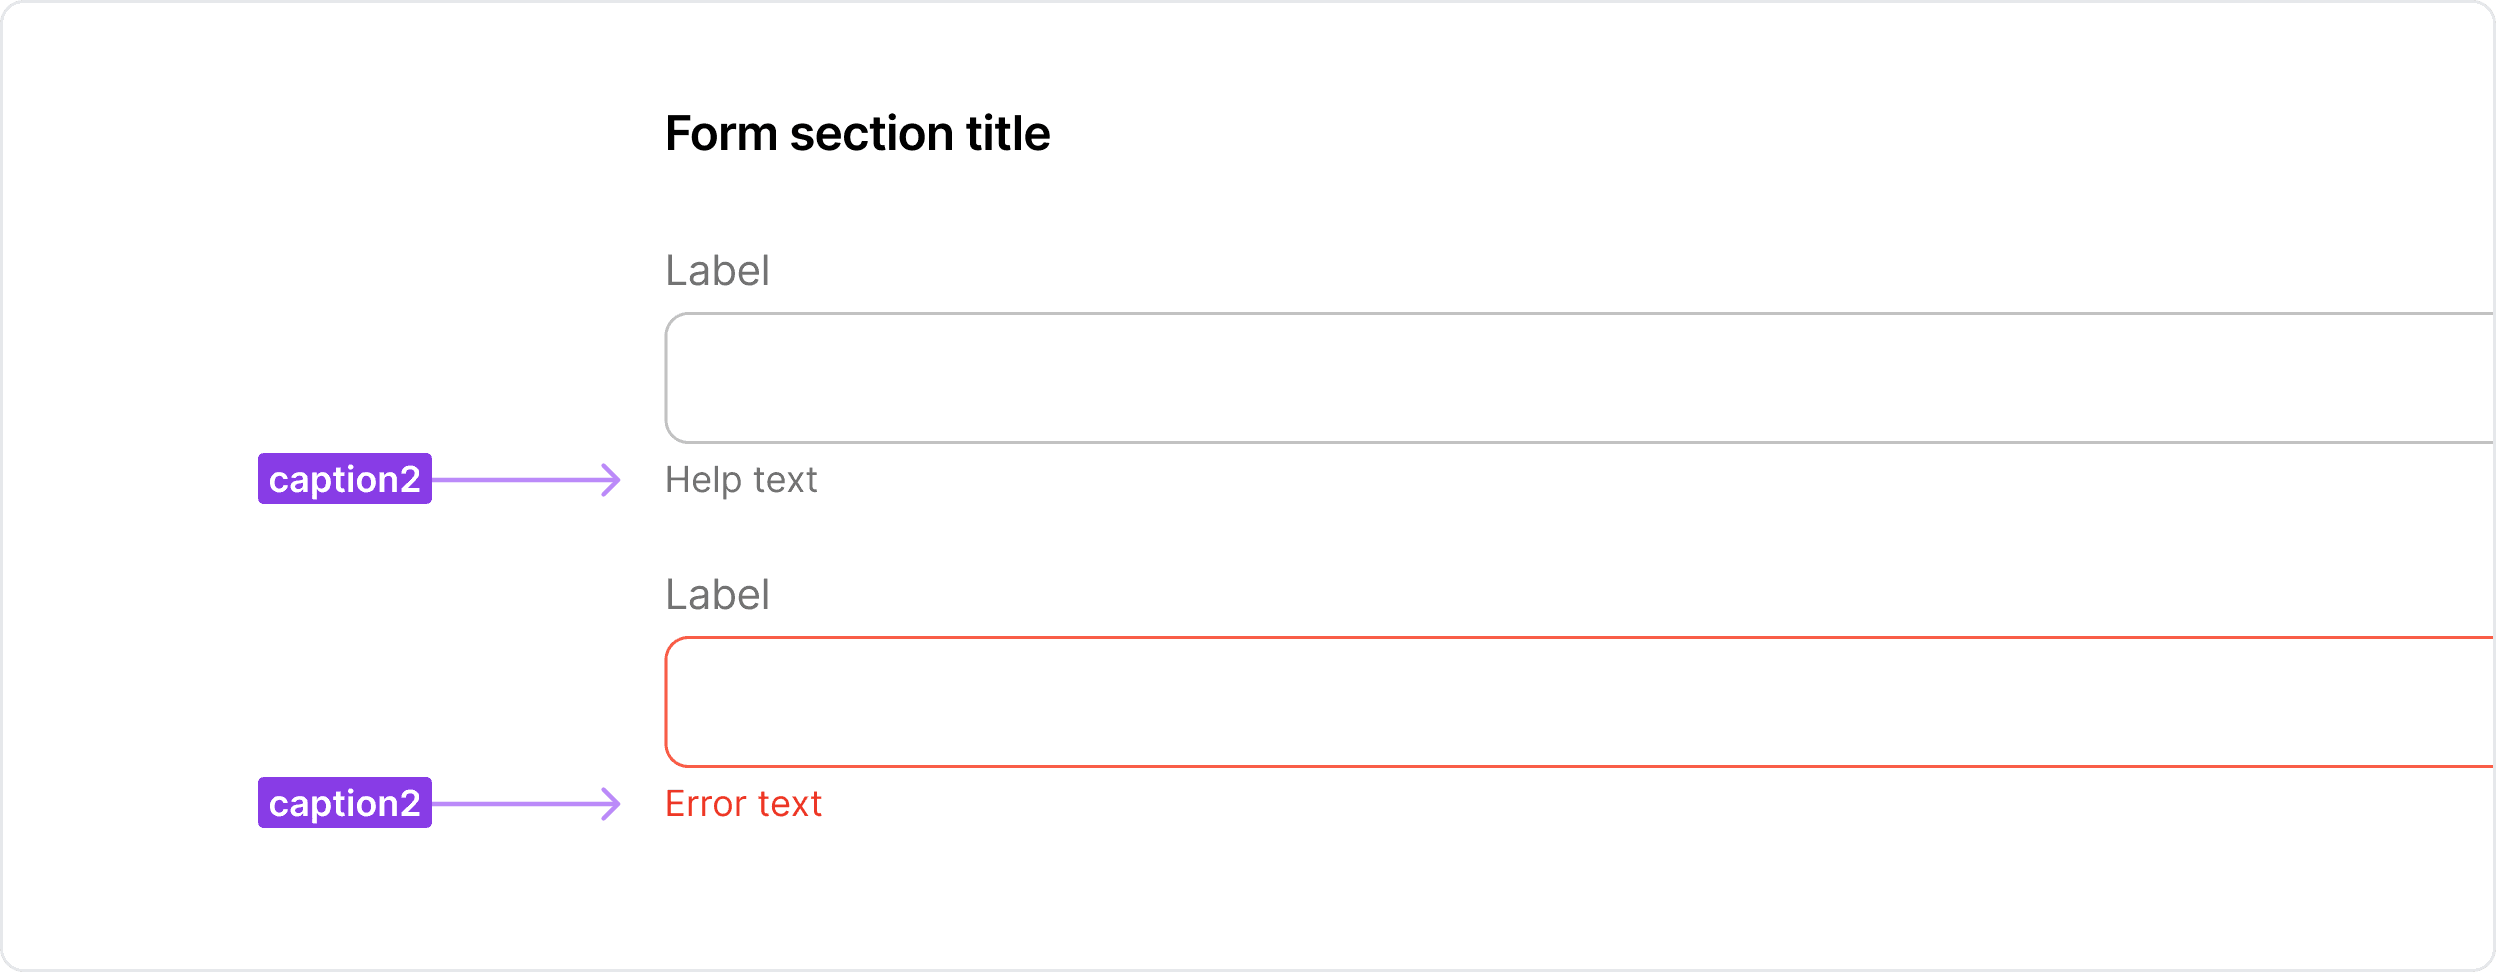This screenshot has width=2496, height=972.
Task: Click the arrowhead pointing at Help text
Action: 610,480
